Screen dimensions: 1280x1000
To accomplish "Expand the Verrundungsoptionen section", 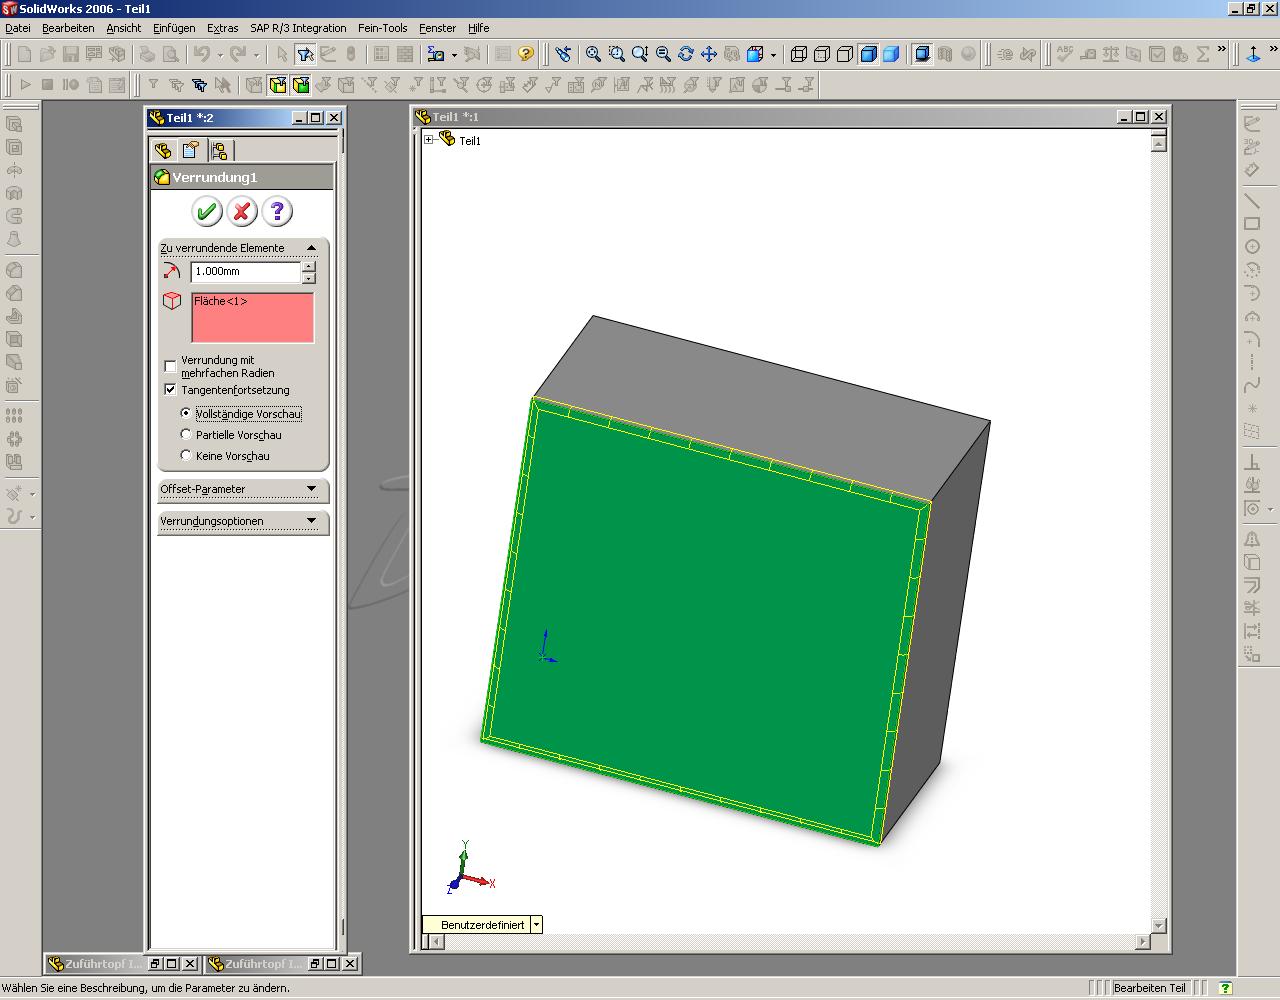I will (311, 521).
